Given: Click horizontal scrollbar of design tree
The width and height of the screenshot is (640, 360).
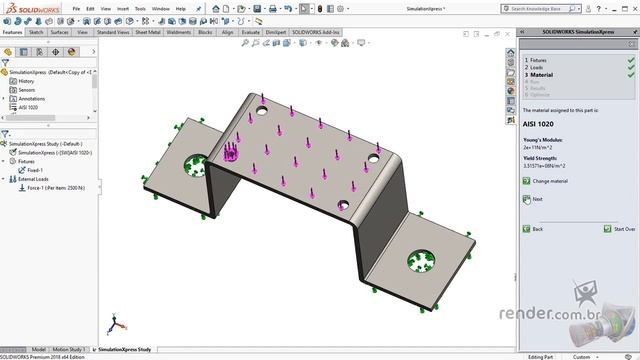Looking at the screenshot, I should (x=30, y=118).
